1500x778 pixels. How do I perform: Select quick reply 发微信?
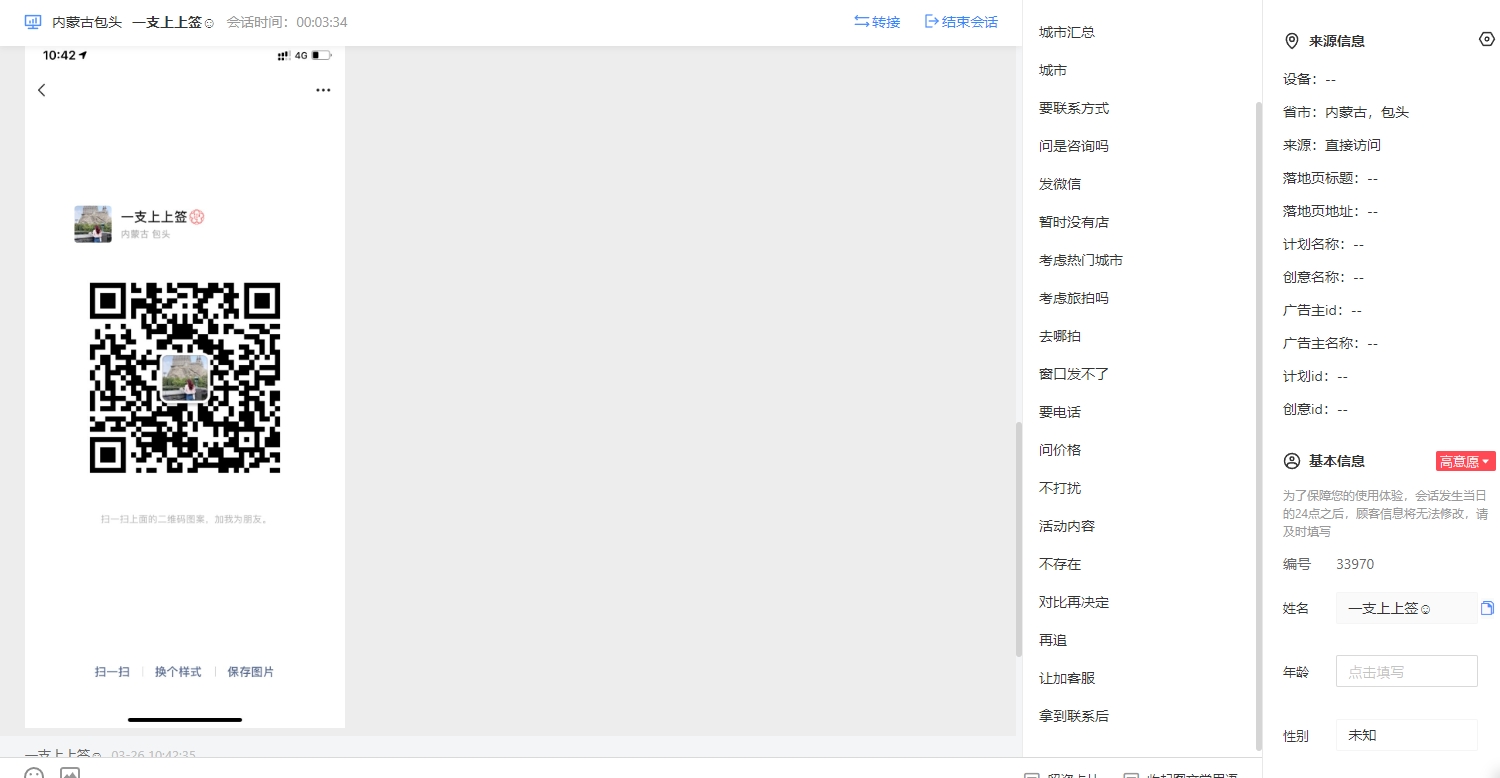click(1060, 184)
